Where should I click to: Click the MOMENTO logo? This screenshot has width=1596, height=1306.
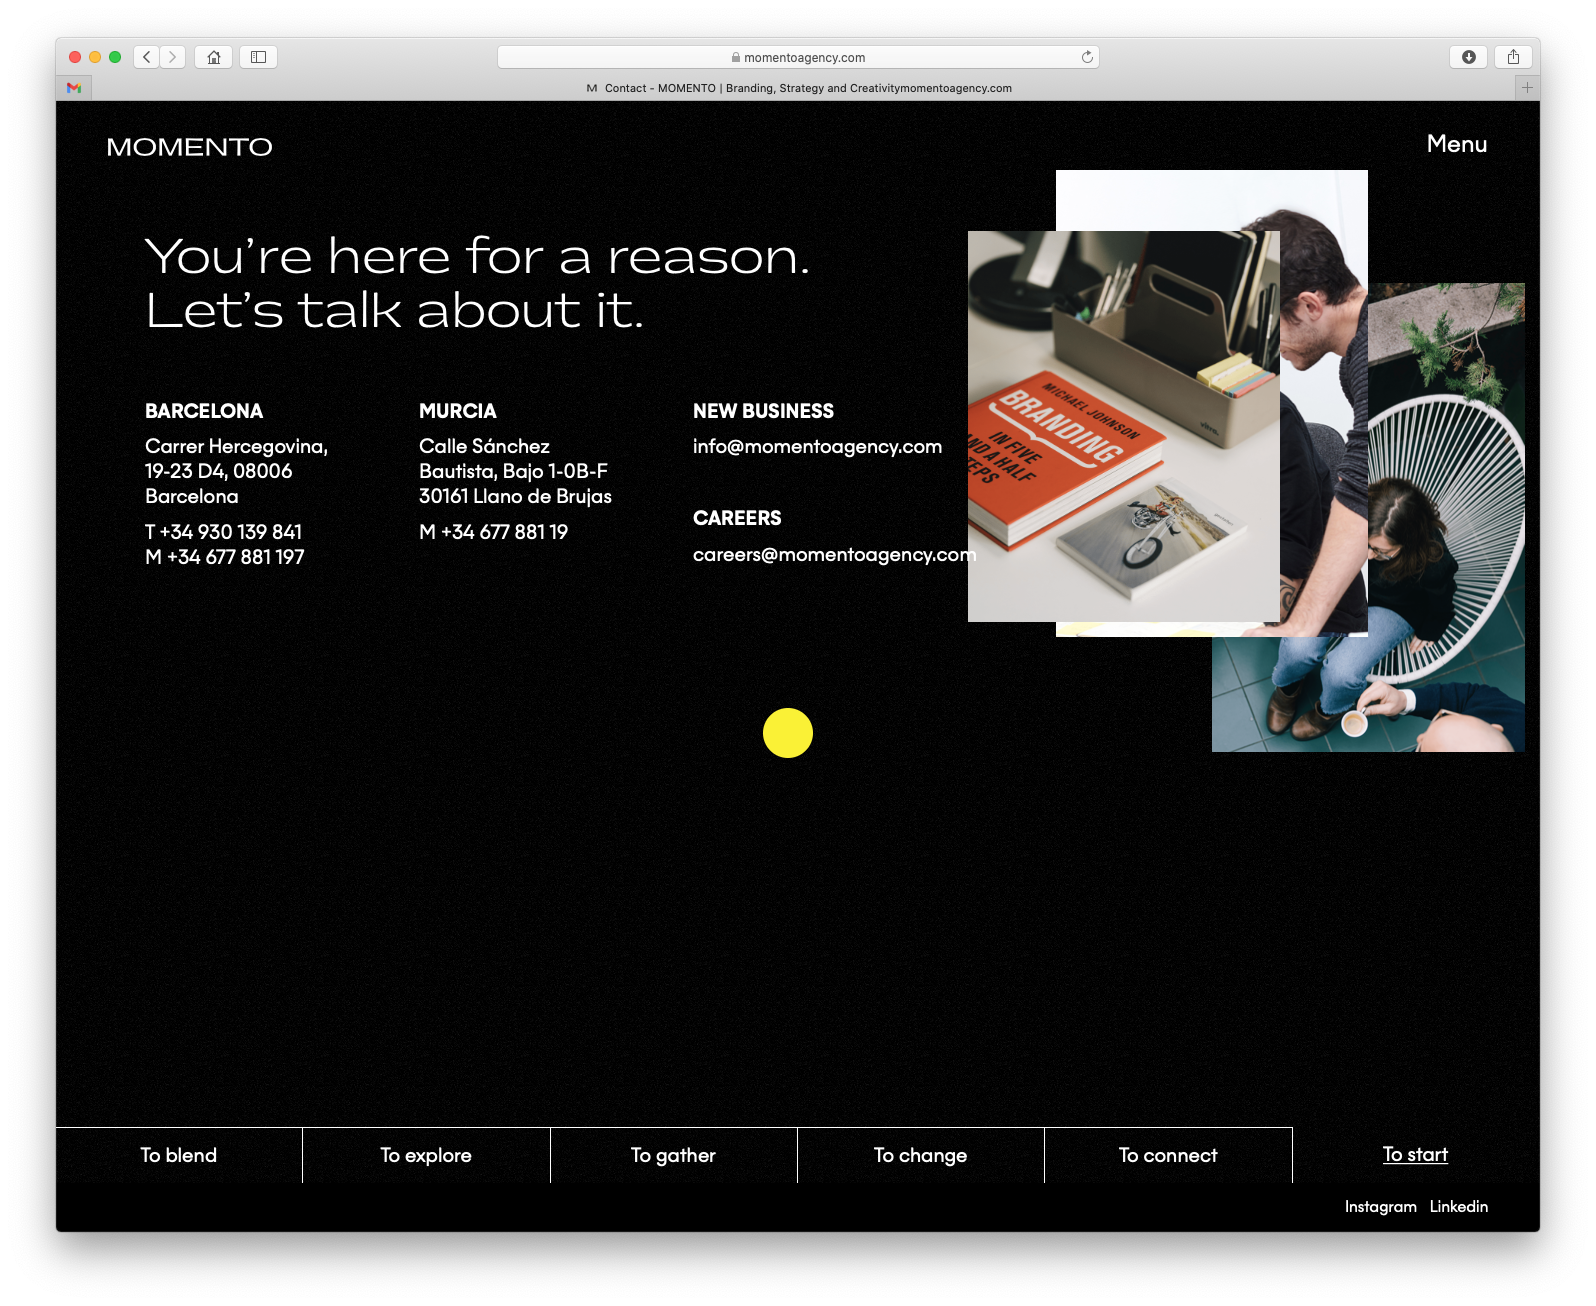pos(189,147)
